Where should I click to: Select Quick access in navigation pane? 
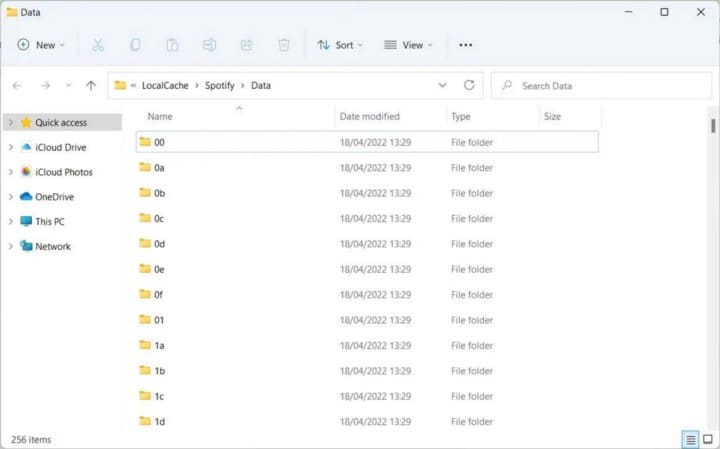[x=61, y=123]
